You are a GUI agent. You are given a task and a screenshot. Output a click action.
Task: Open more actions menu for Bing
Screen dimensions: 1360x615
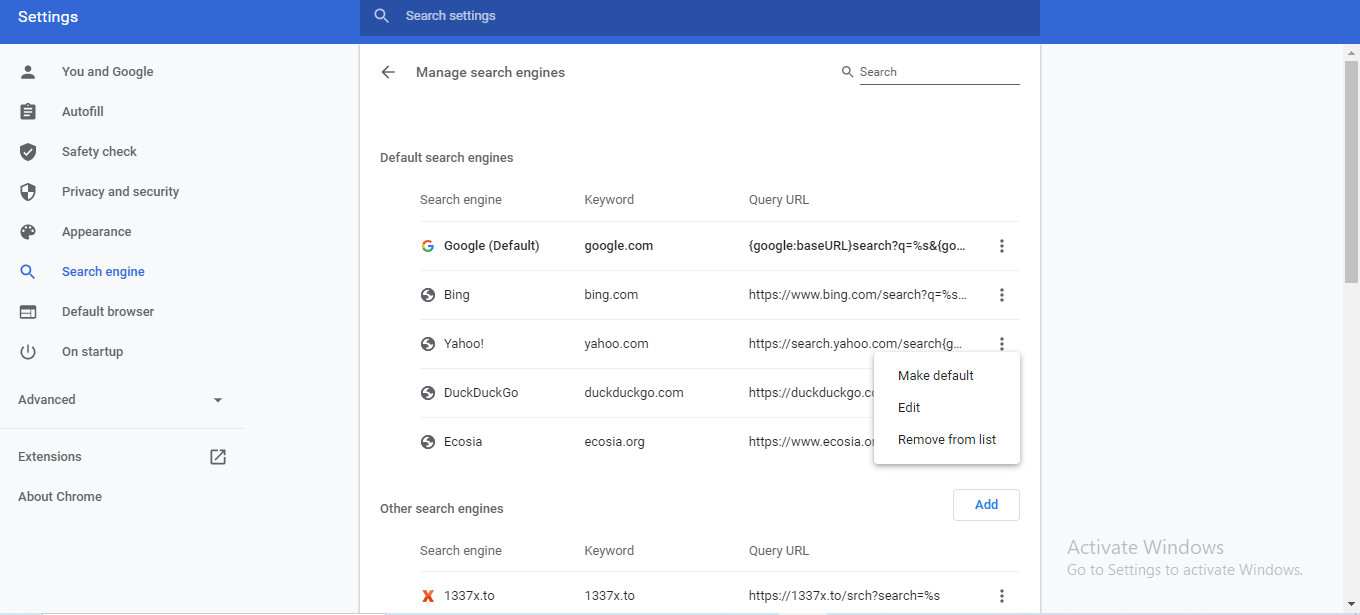pos(1002,295)
